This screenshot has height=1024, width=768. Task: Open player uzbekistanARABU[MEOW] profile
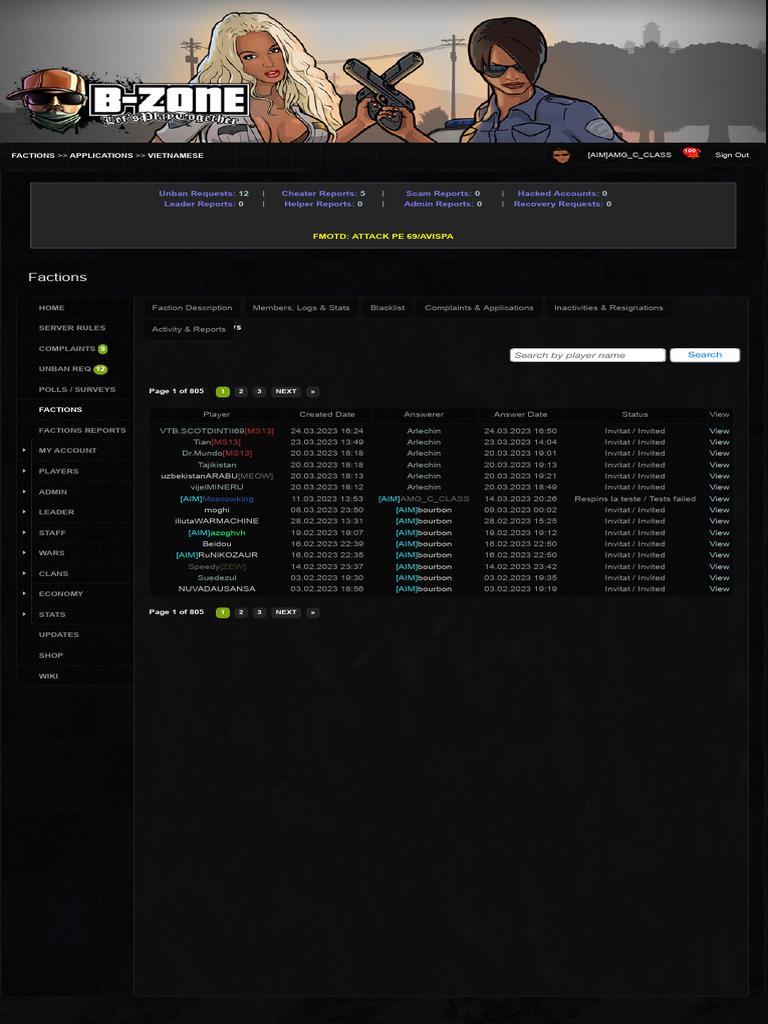click(x=217, y=476)
